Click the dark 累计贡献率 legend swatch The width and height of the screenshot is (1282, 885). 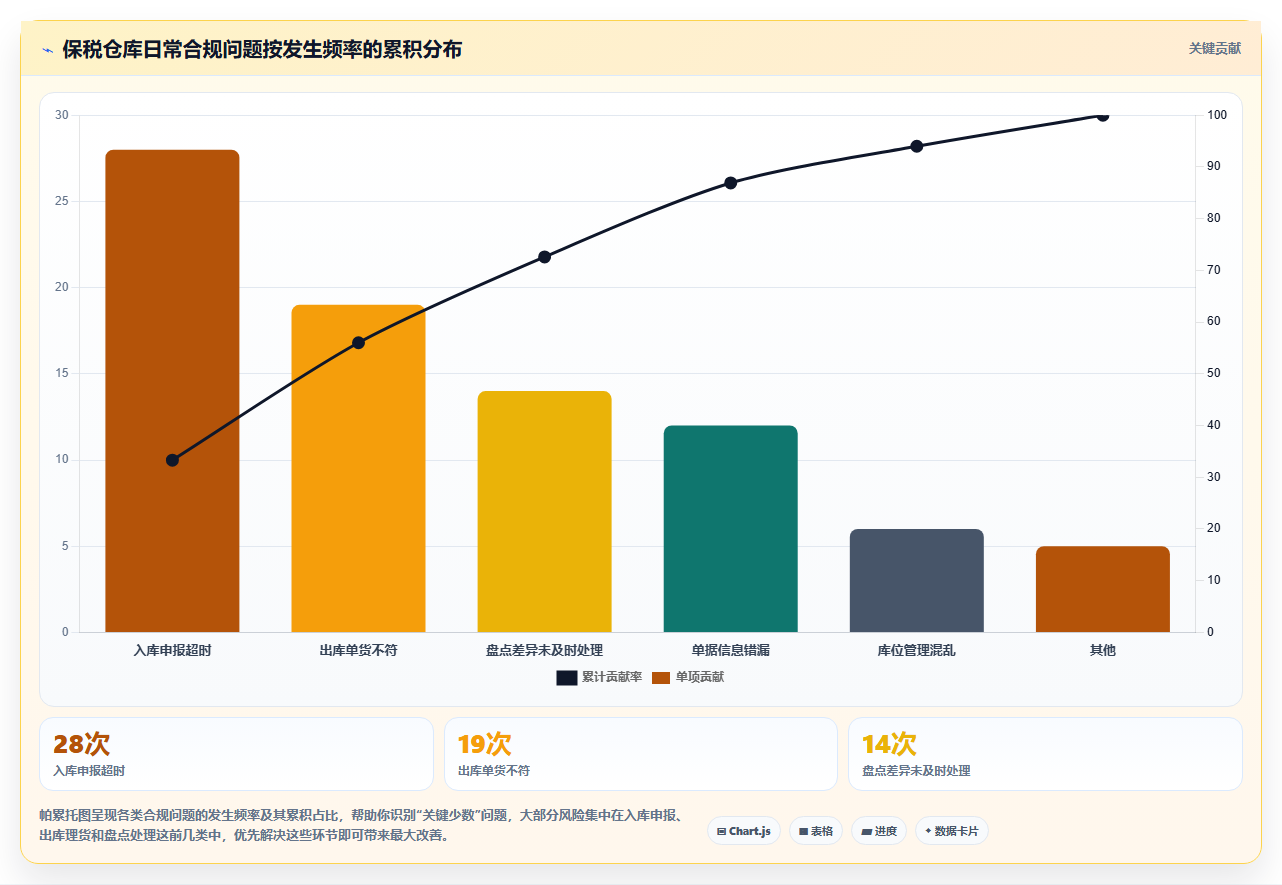point(567,678)
